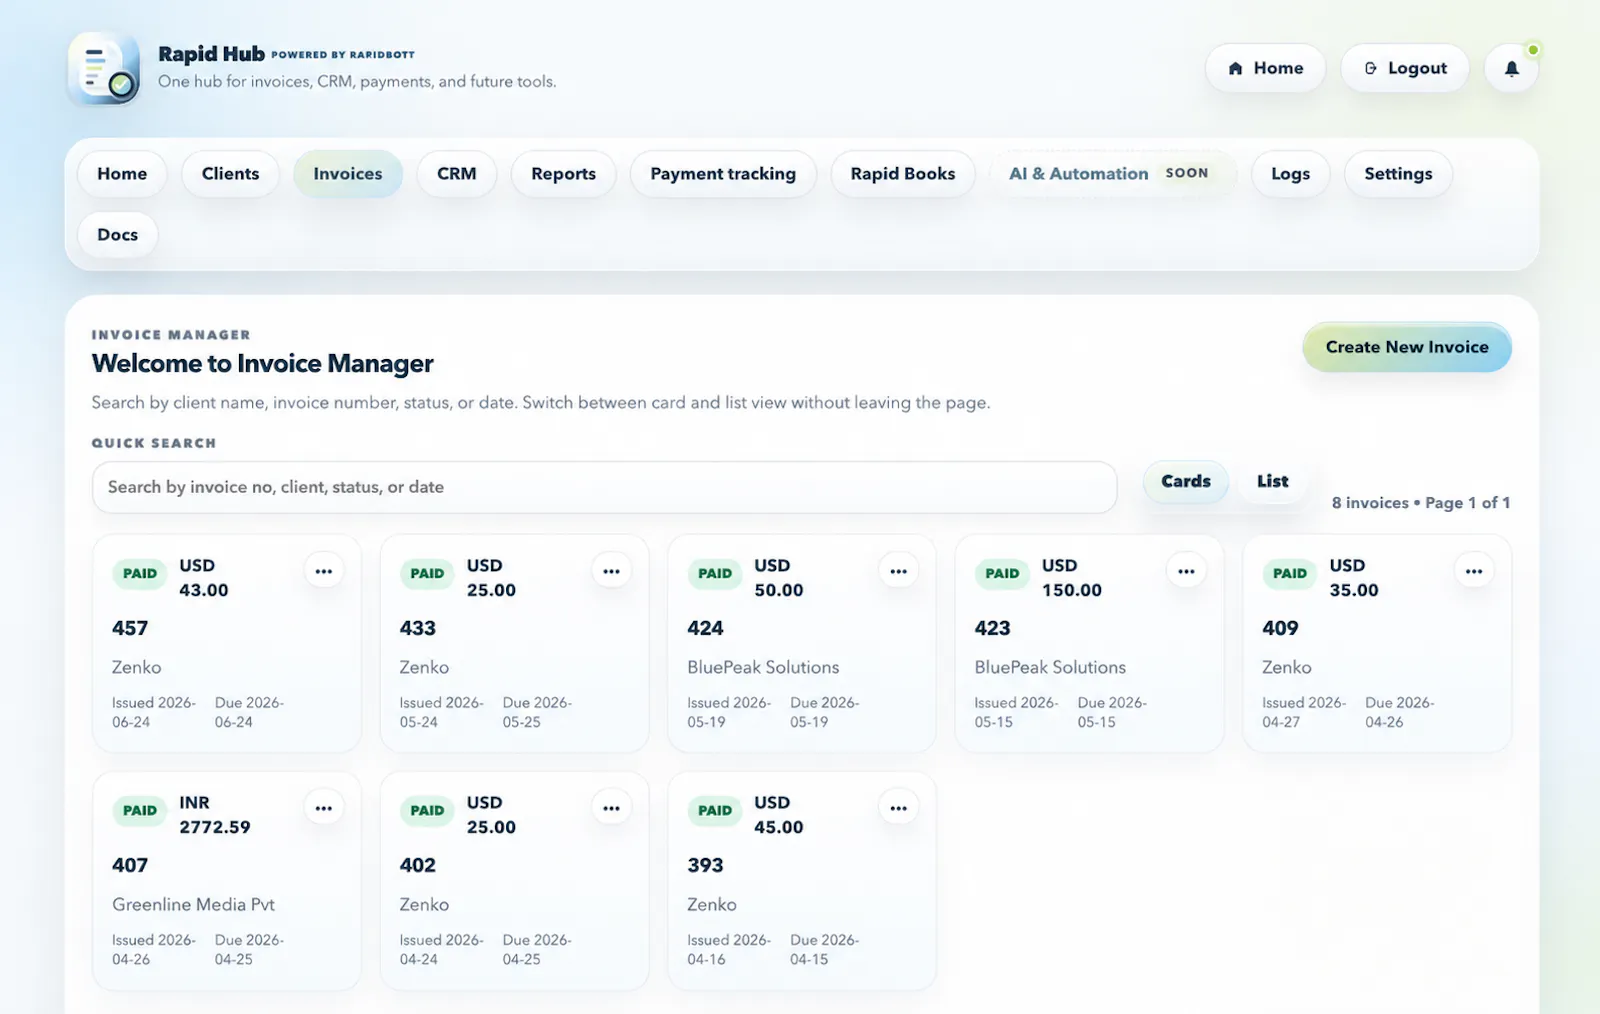
Task: Focus the quick search invoice field
Action: point(604,487)
